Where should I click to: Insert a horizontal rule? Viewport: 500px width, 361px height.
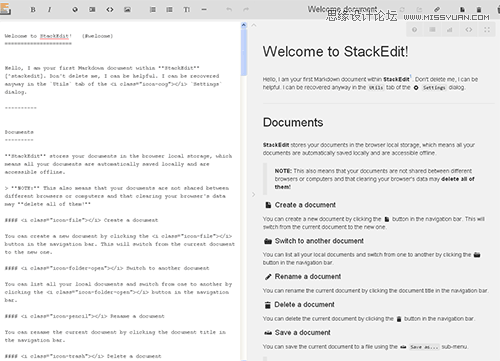204,10
